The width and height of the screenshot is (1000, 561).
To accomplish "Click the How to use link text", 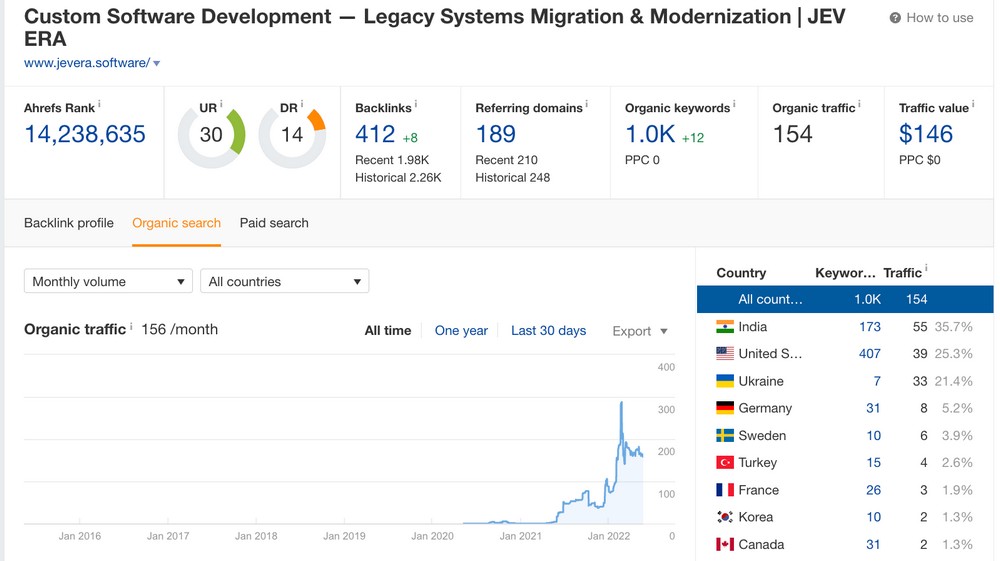I will [x=940, y=18].
